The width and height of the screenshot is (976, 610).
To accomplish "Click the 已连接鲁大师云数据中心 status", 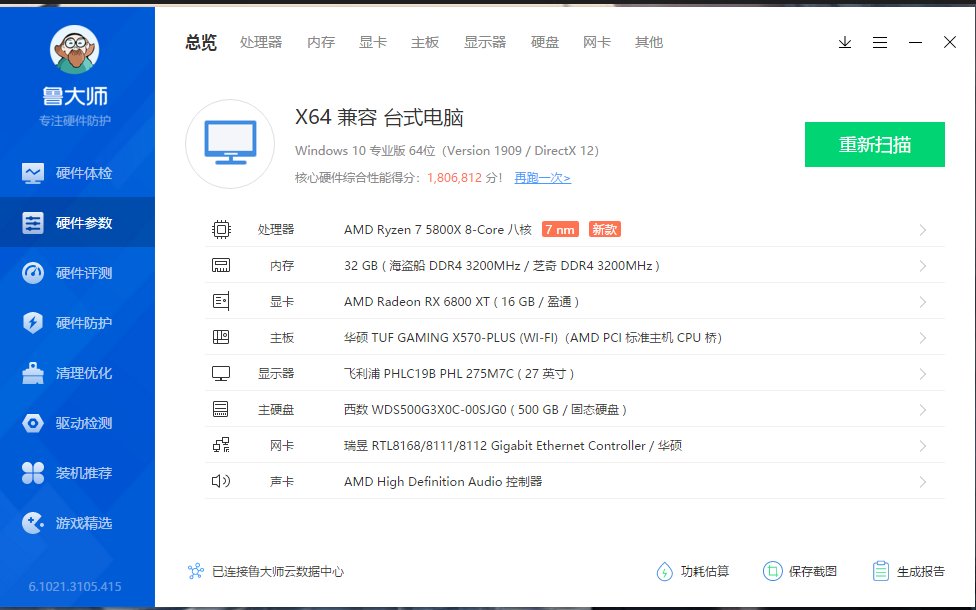I will click(x=266, y=571).
